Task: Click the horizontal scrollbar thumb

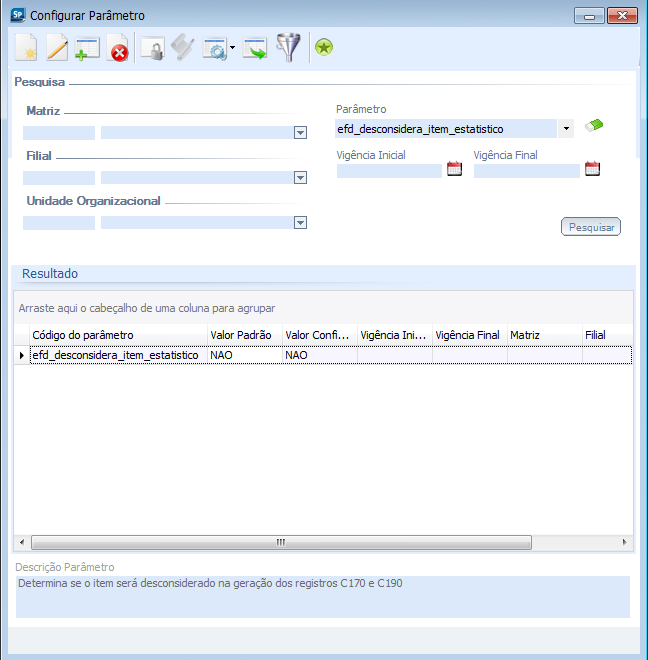Action: pyautogui.click(x=281, y=542)
